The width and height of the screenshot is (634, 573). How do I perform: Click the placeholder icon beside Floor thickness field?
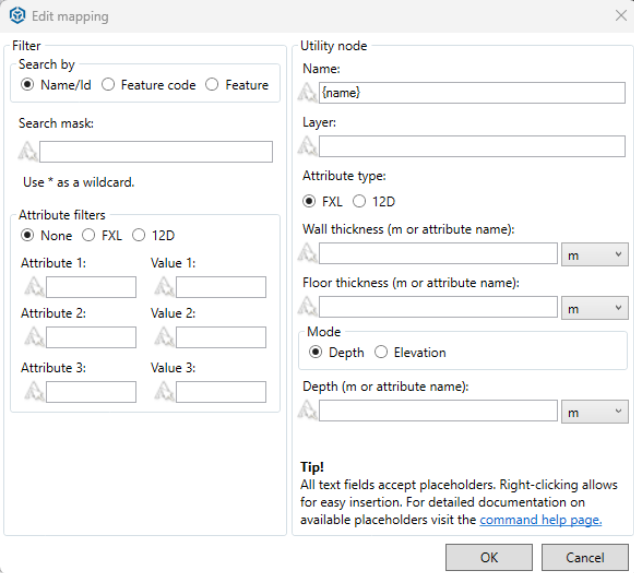(309, 307)
